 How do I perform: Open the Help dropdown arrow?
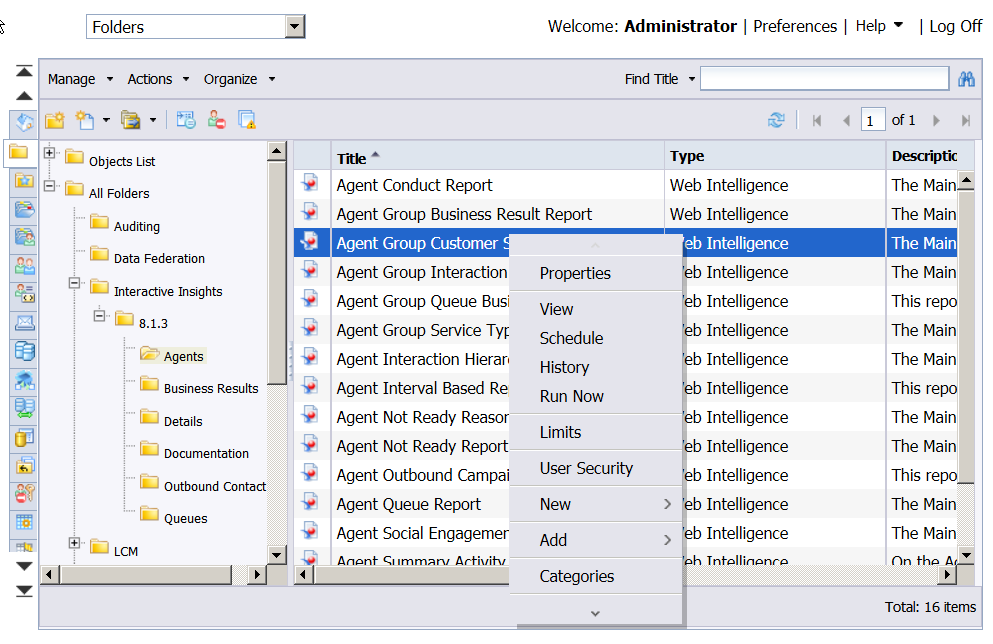(898, 25)
